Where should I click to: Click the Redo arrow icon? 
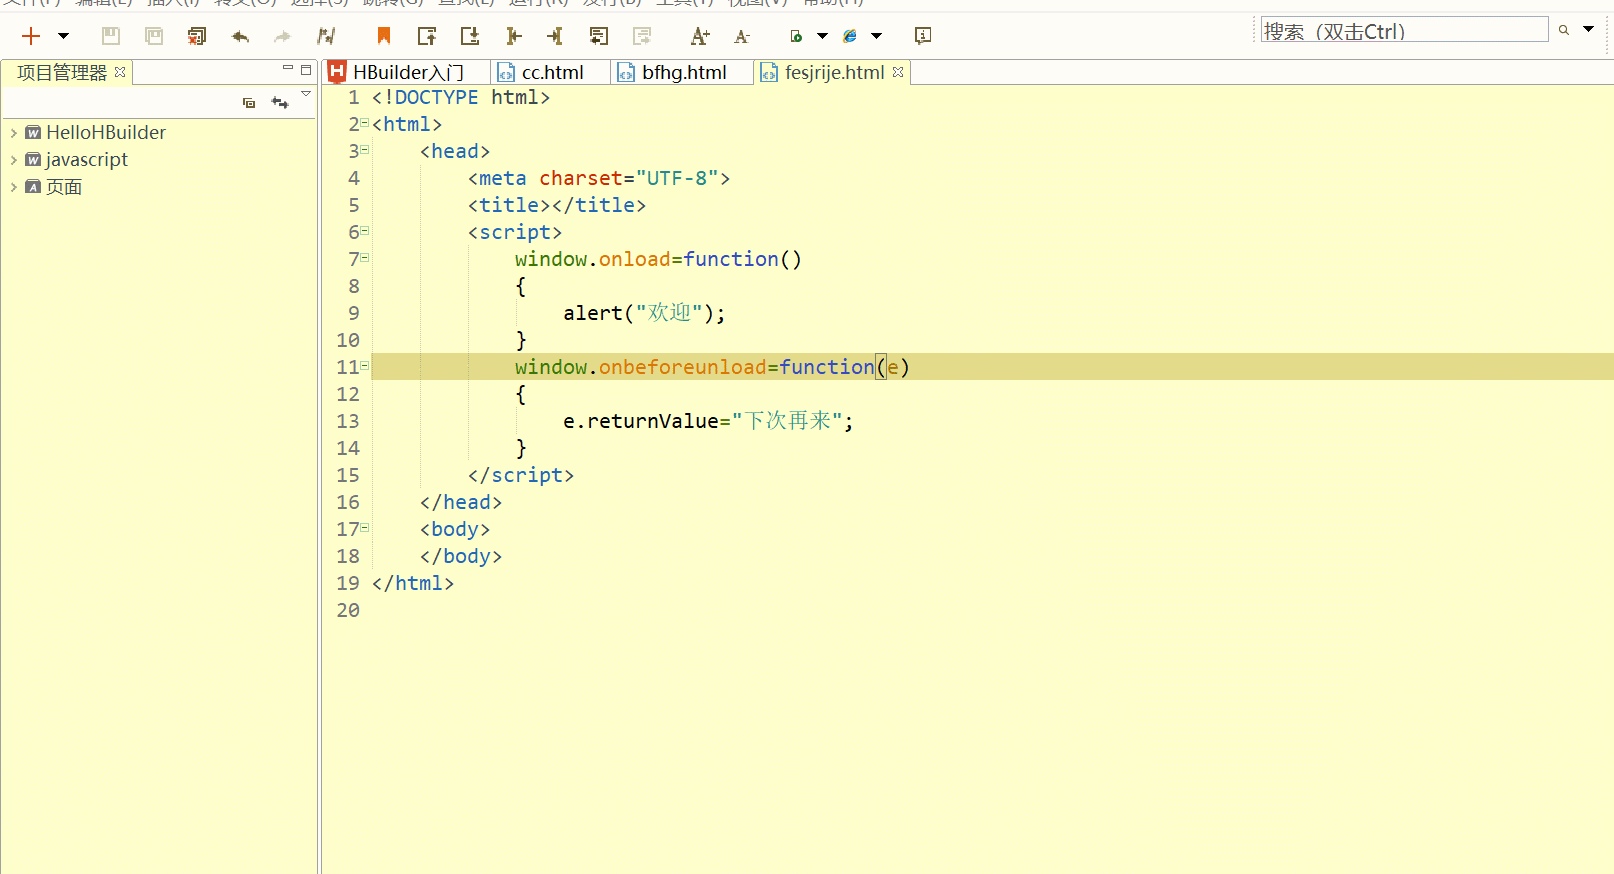coord(283,36)
